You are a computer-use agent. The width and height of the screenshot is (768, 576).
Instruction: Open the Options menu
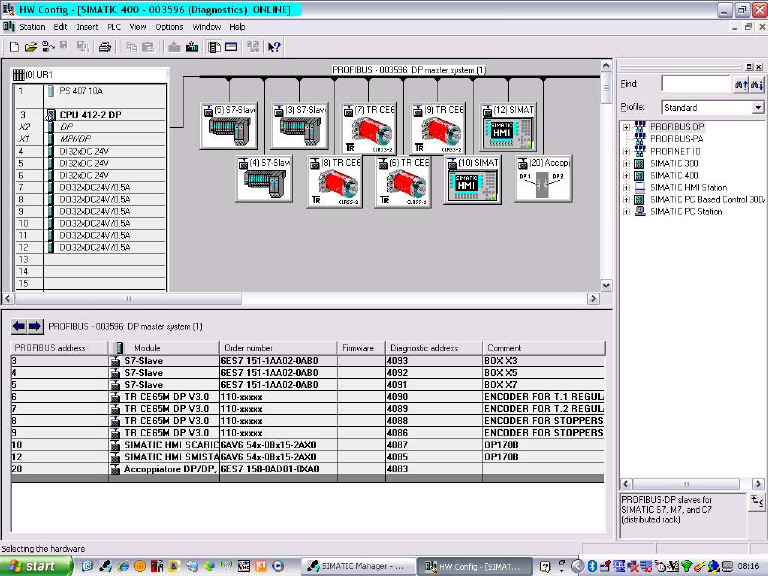click(x=169, y=27)
